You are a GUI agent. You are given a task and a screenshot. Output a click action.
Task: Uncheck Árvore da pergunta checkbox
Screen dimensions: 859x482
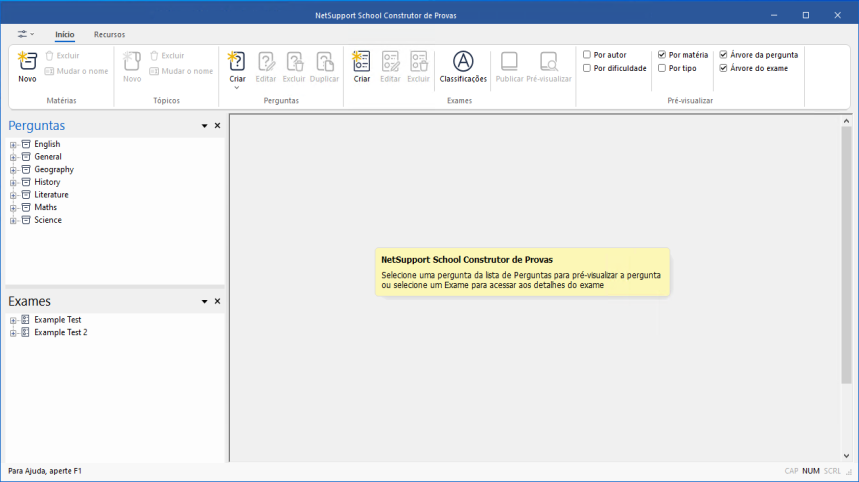(x=723, y=55)
